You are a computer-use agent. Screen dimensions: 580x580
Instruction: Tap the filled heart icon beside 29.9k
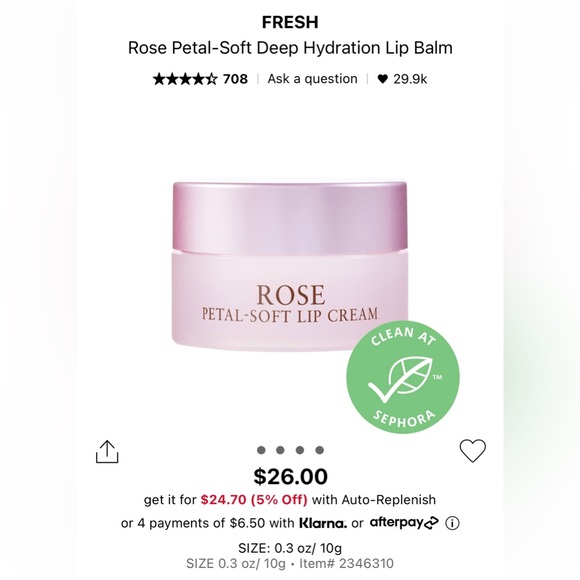coord(382,79)
